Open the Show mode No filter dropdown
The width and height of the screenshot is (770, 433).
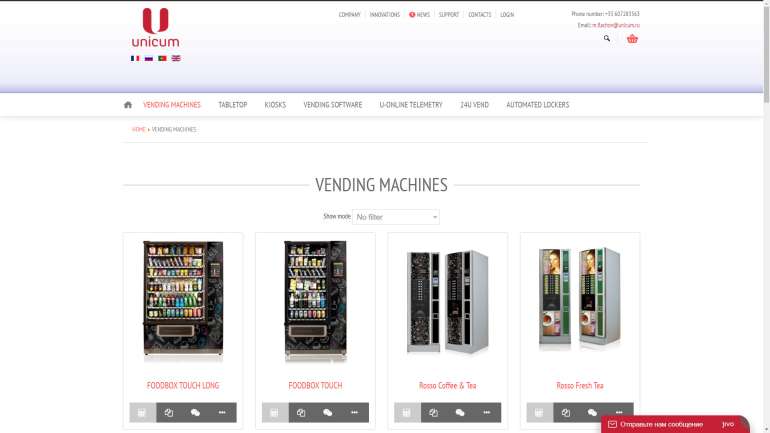(x=396, y=217)
